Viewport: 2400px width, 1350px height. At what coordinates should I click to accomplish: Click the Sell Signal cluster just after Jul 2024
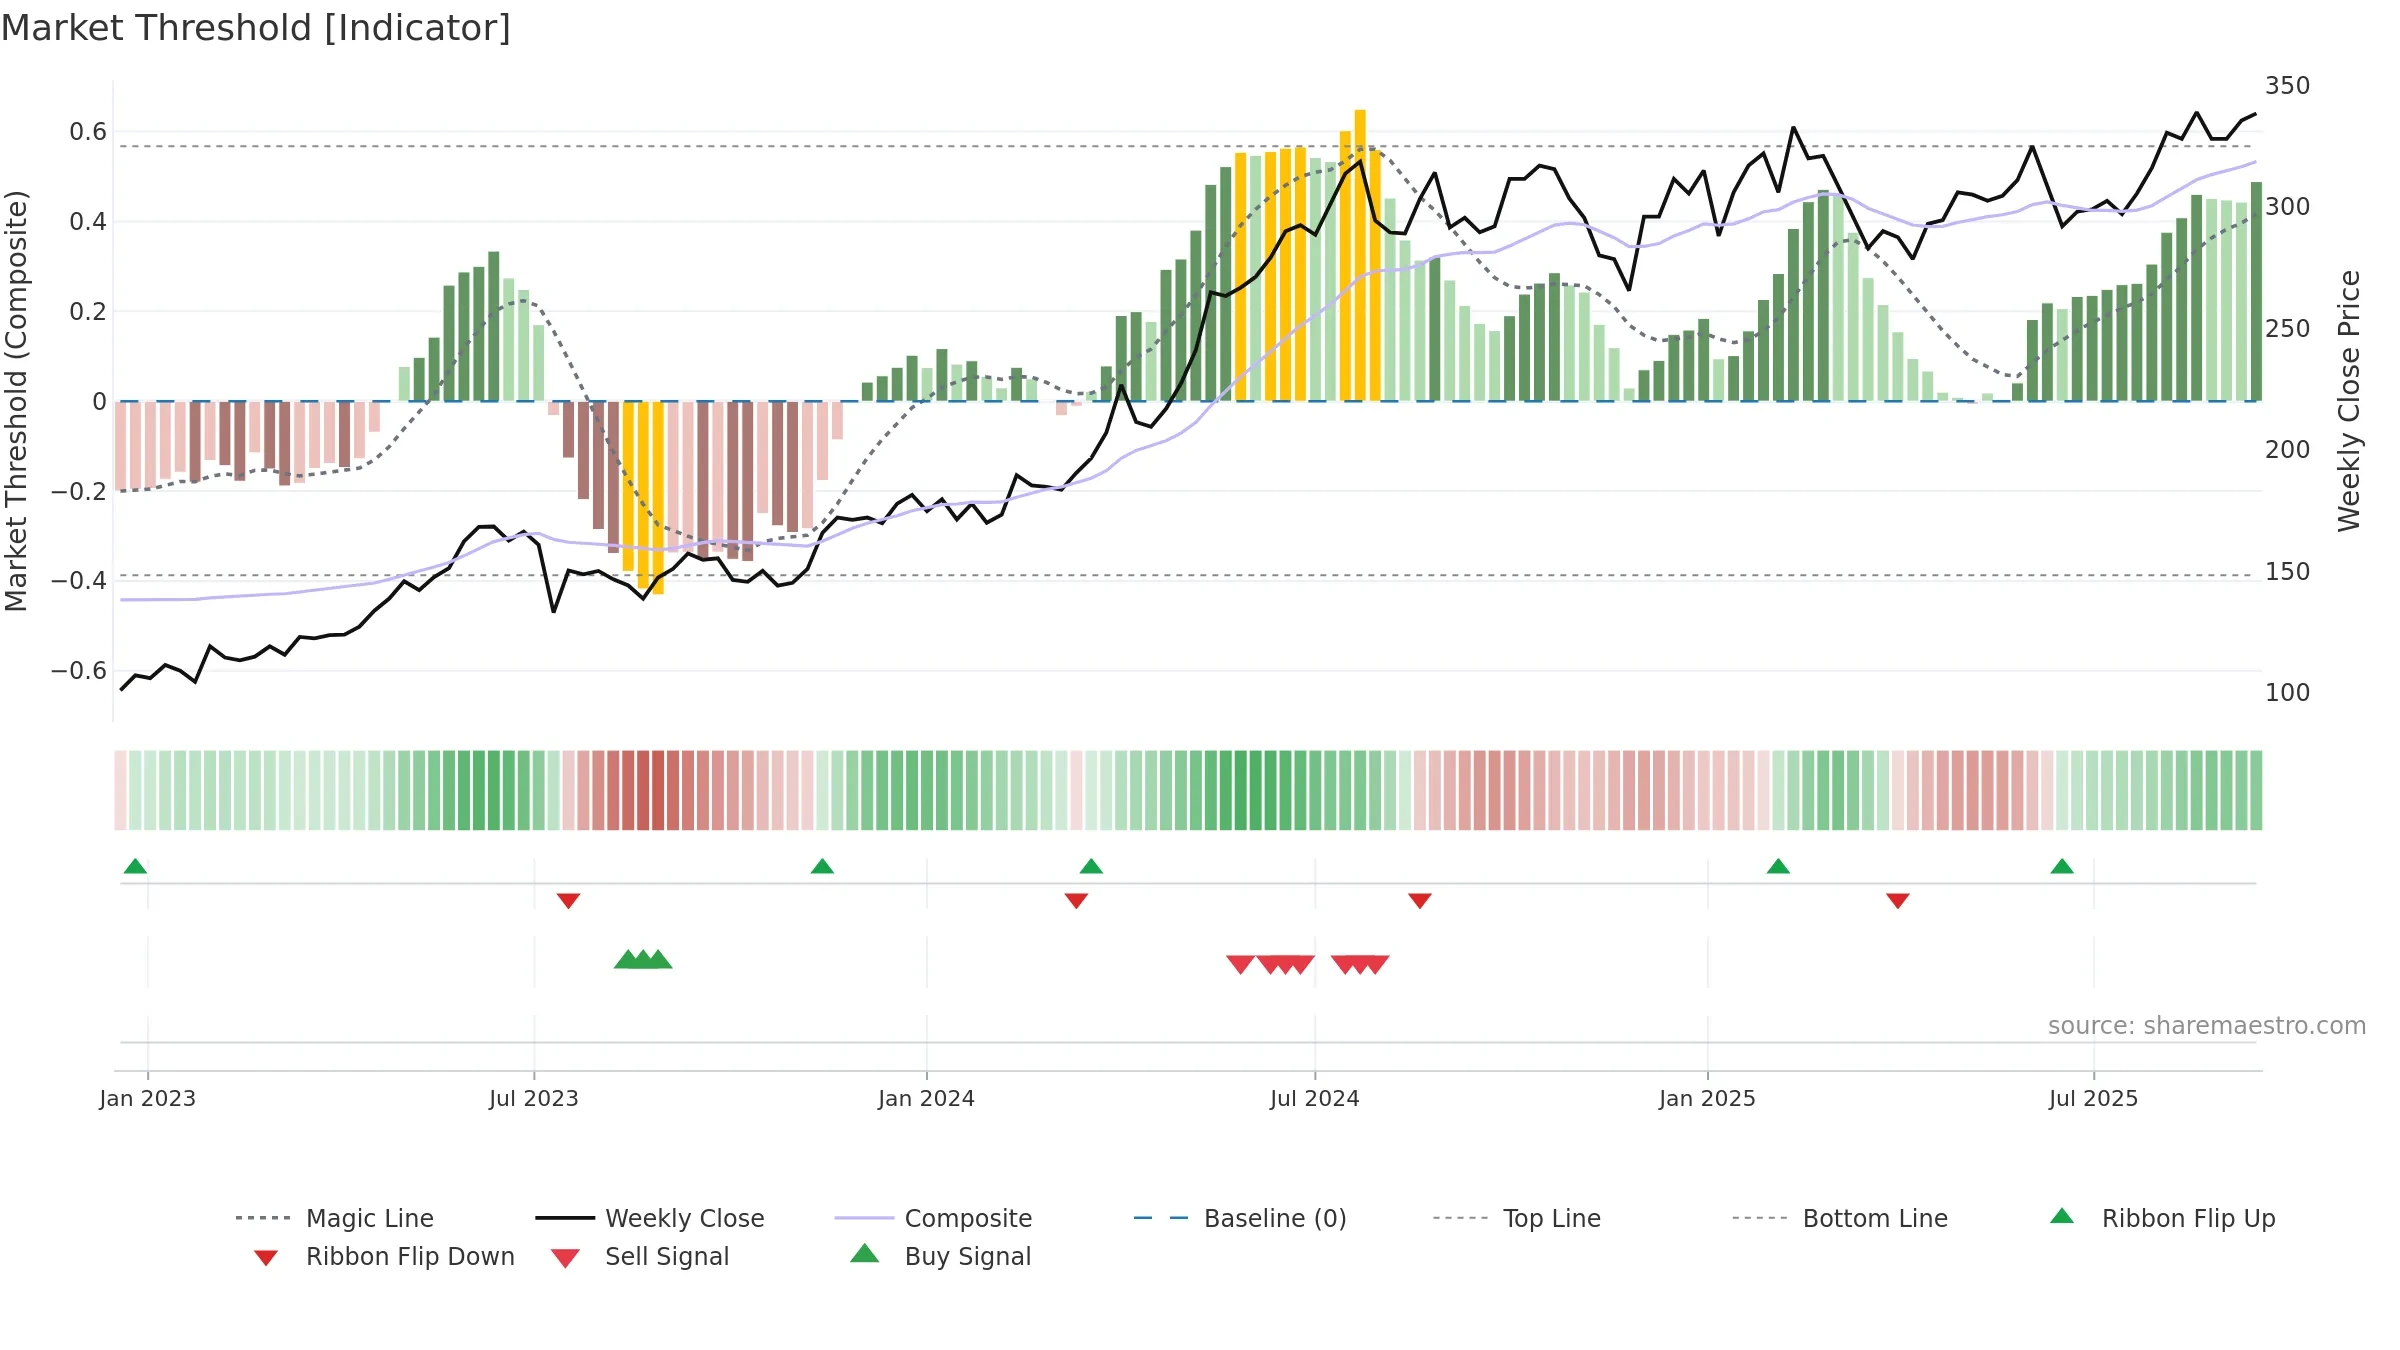[1360, 964]
